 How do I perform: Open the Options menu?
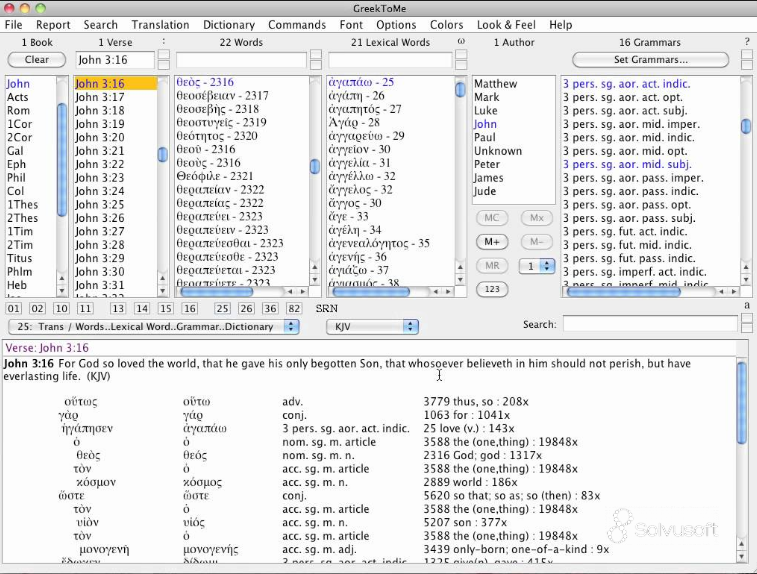click(x=396, y=25)
